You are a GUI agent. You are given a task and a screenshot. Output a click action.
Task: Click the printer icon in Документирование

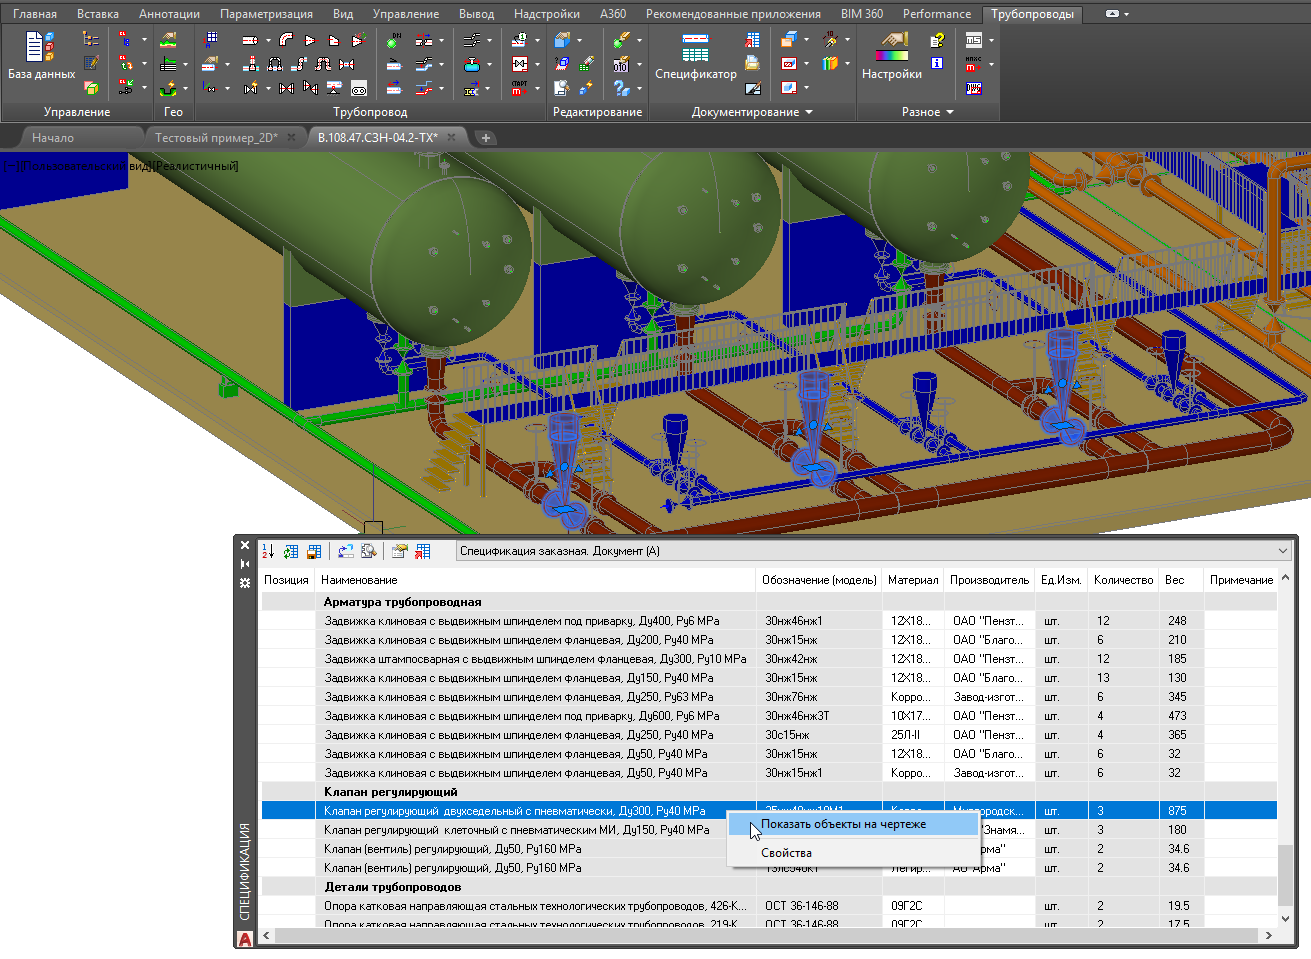click(x=752, y=64)
